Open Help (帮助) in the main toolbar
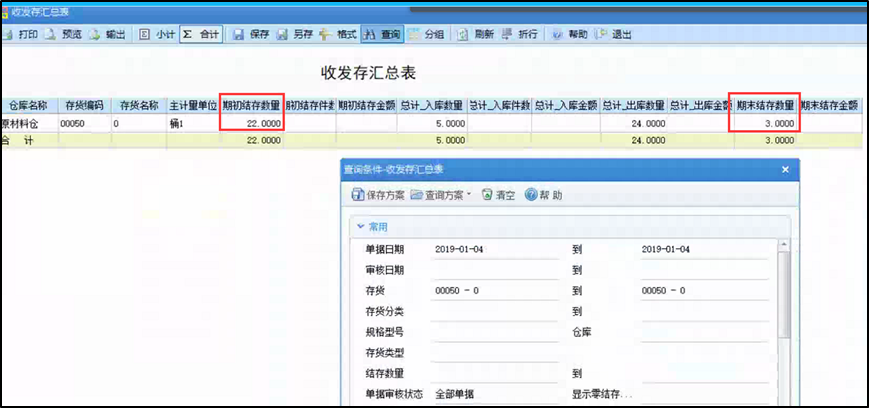 click(x=570, y=35)
